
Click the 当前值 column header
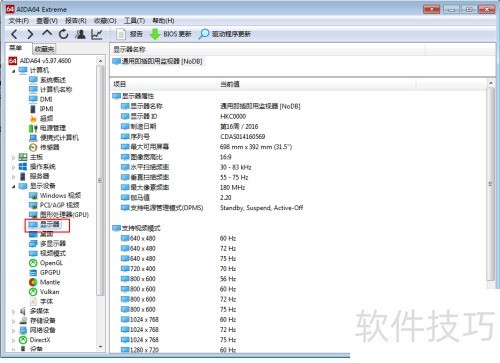tap(317, 84)
